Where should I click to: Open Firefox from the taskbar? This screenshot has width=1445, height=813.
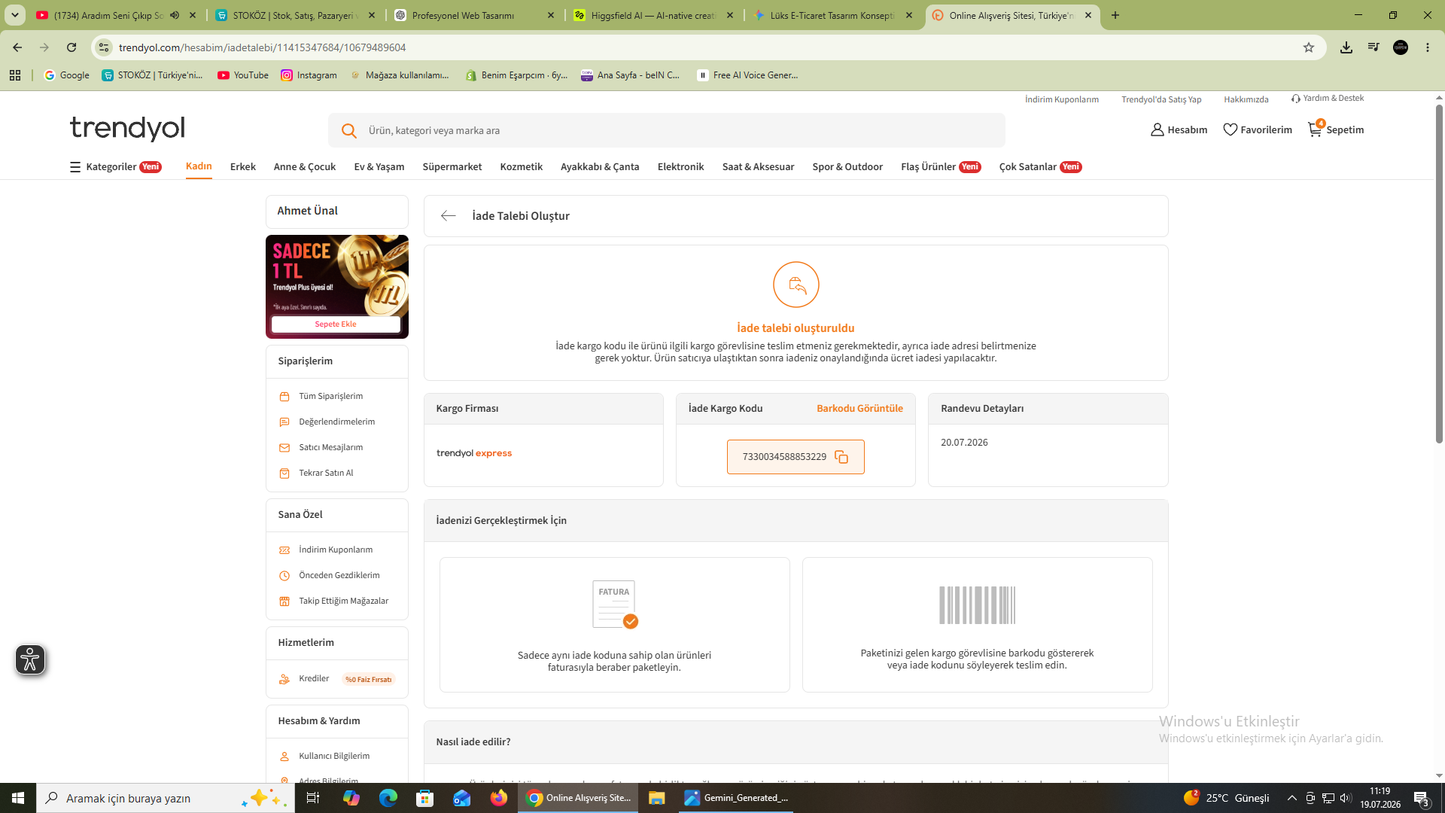(x=499, y=798)
